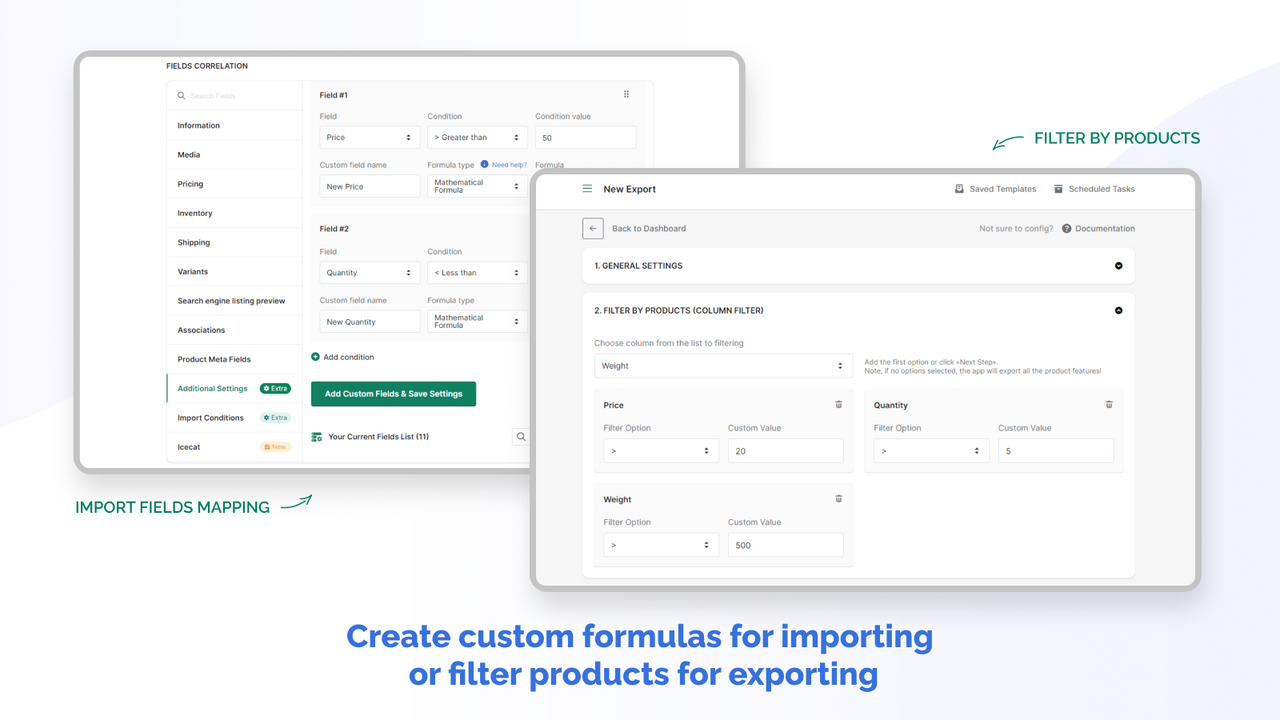Open the Weight column filter dropdown
This screenshot has height=720, width=1280.
tap(722, 365)
